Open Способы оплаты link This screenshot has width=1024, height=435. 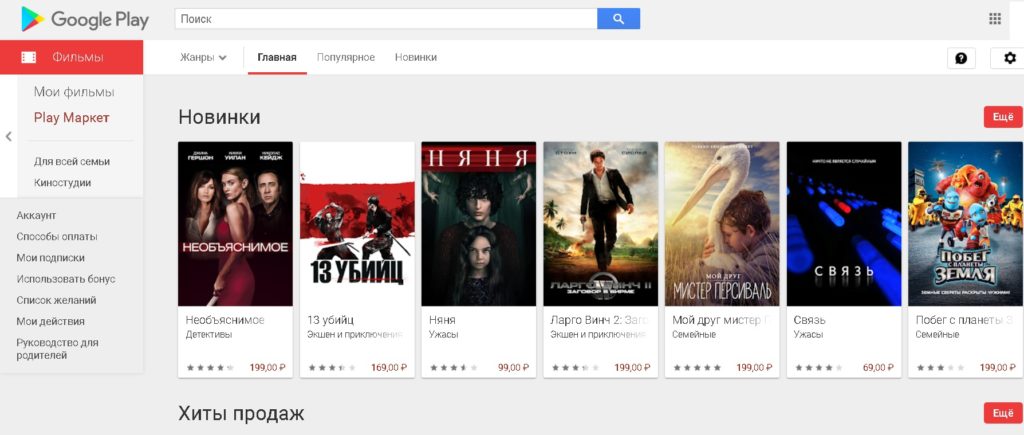(x=57, y=237)
